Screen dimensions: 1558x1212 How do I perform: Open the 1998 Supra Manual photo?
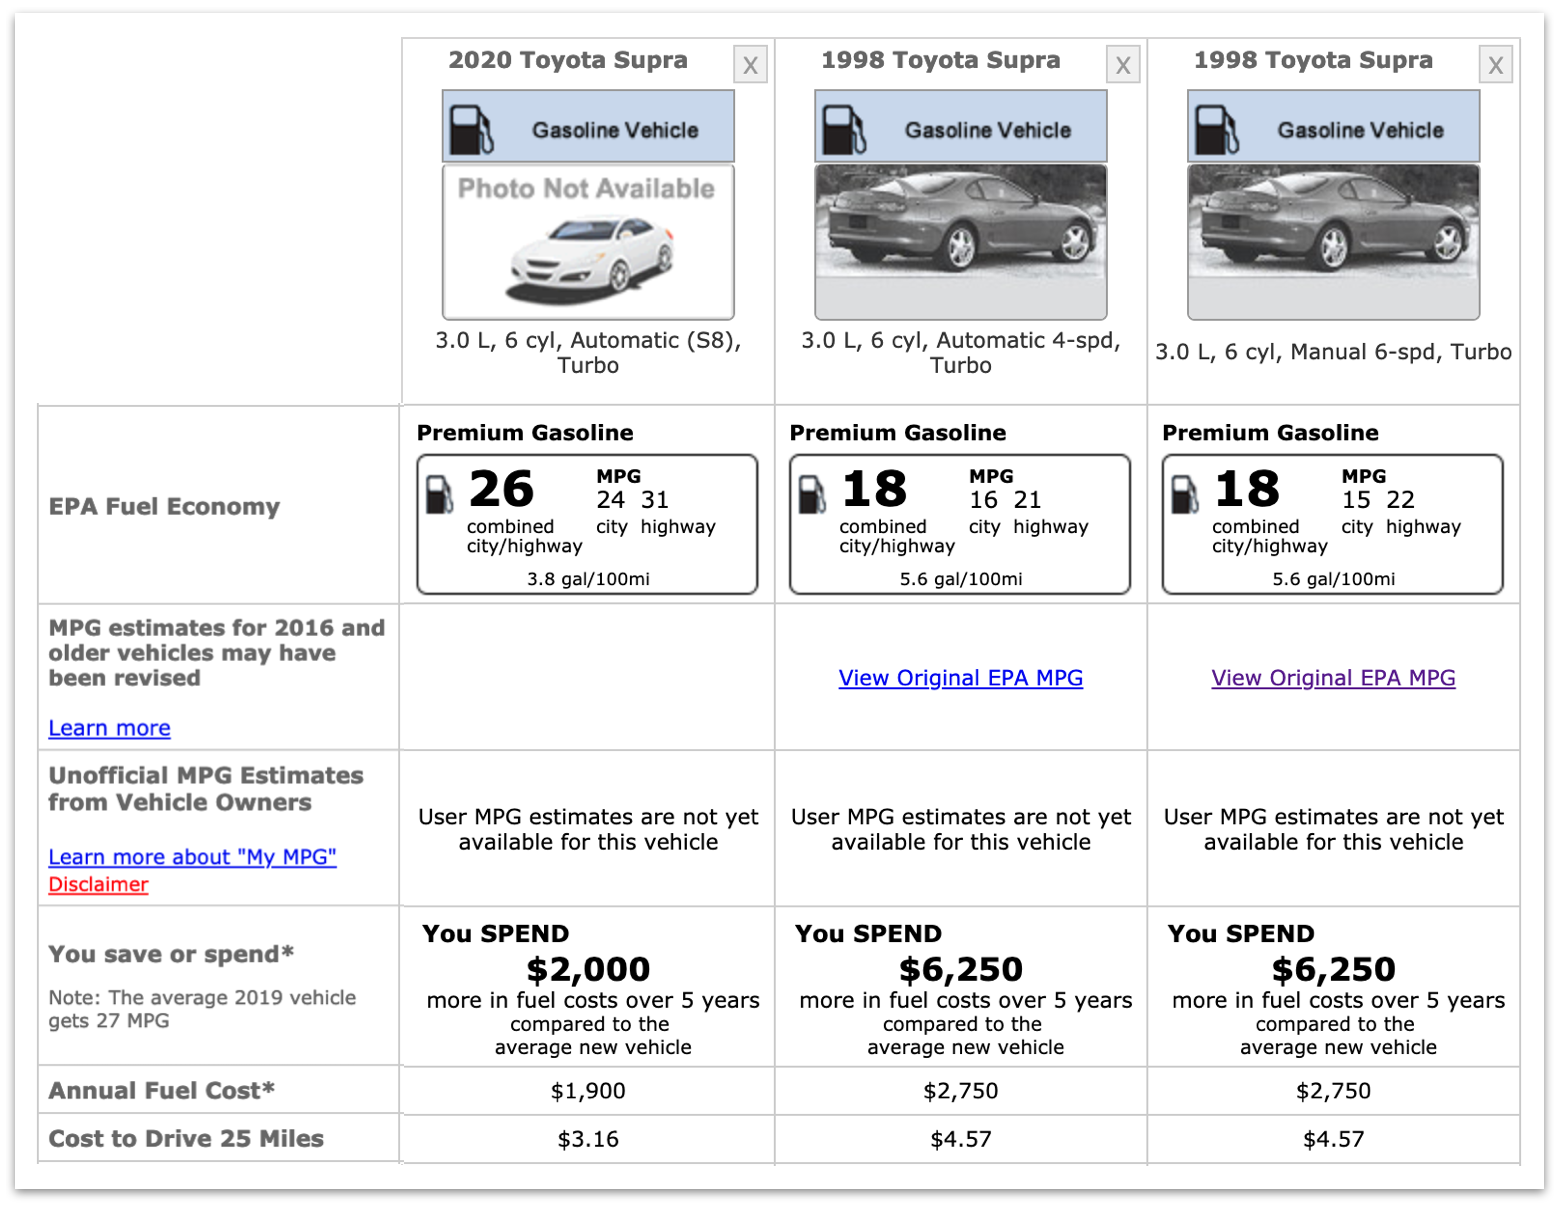[x=1333, y=242]
